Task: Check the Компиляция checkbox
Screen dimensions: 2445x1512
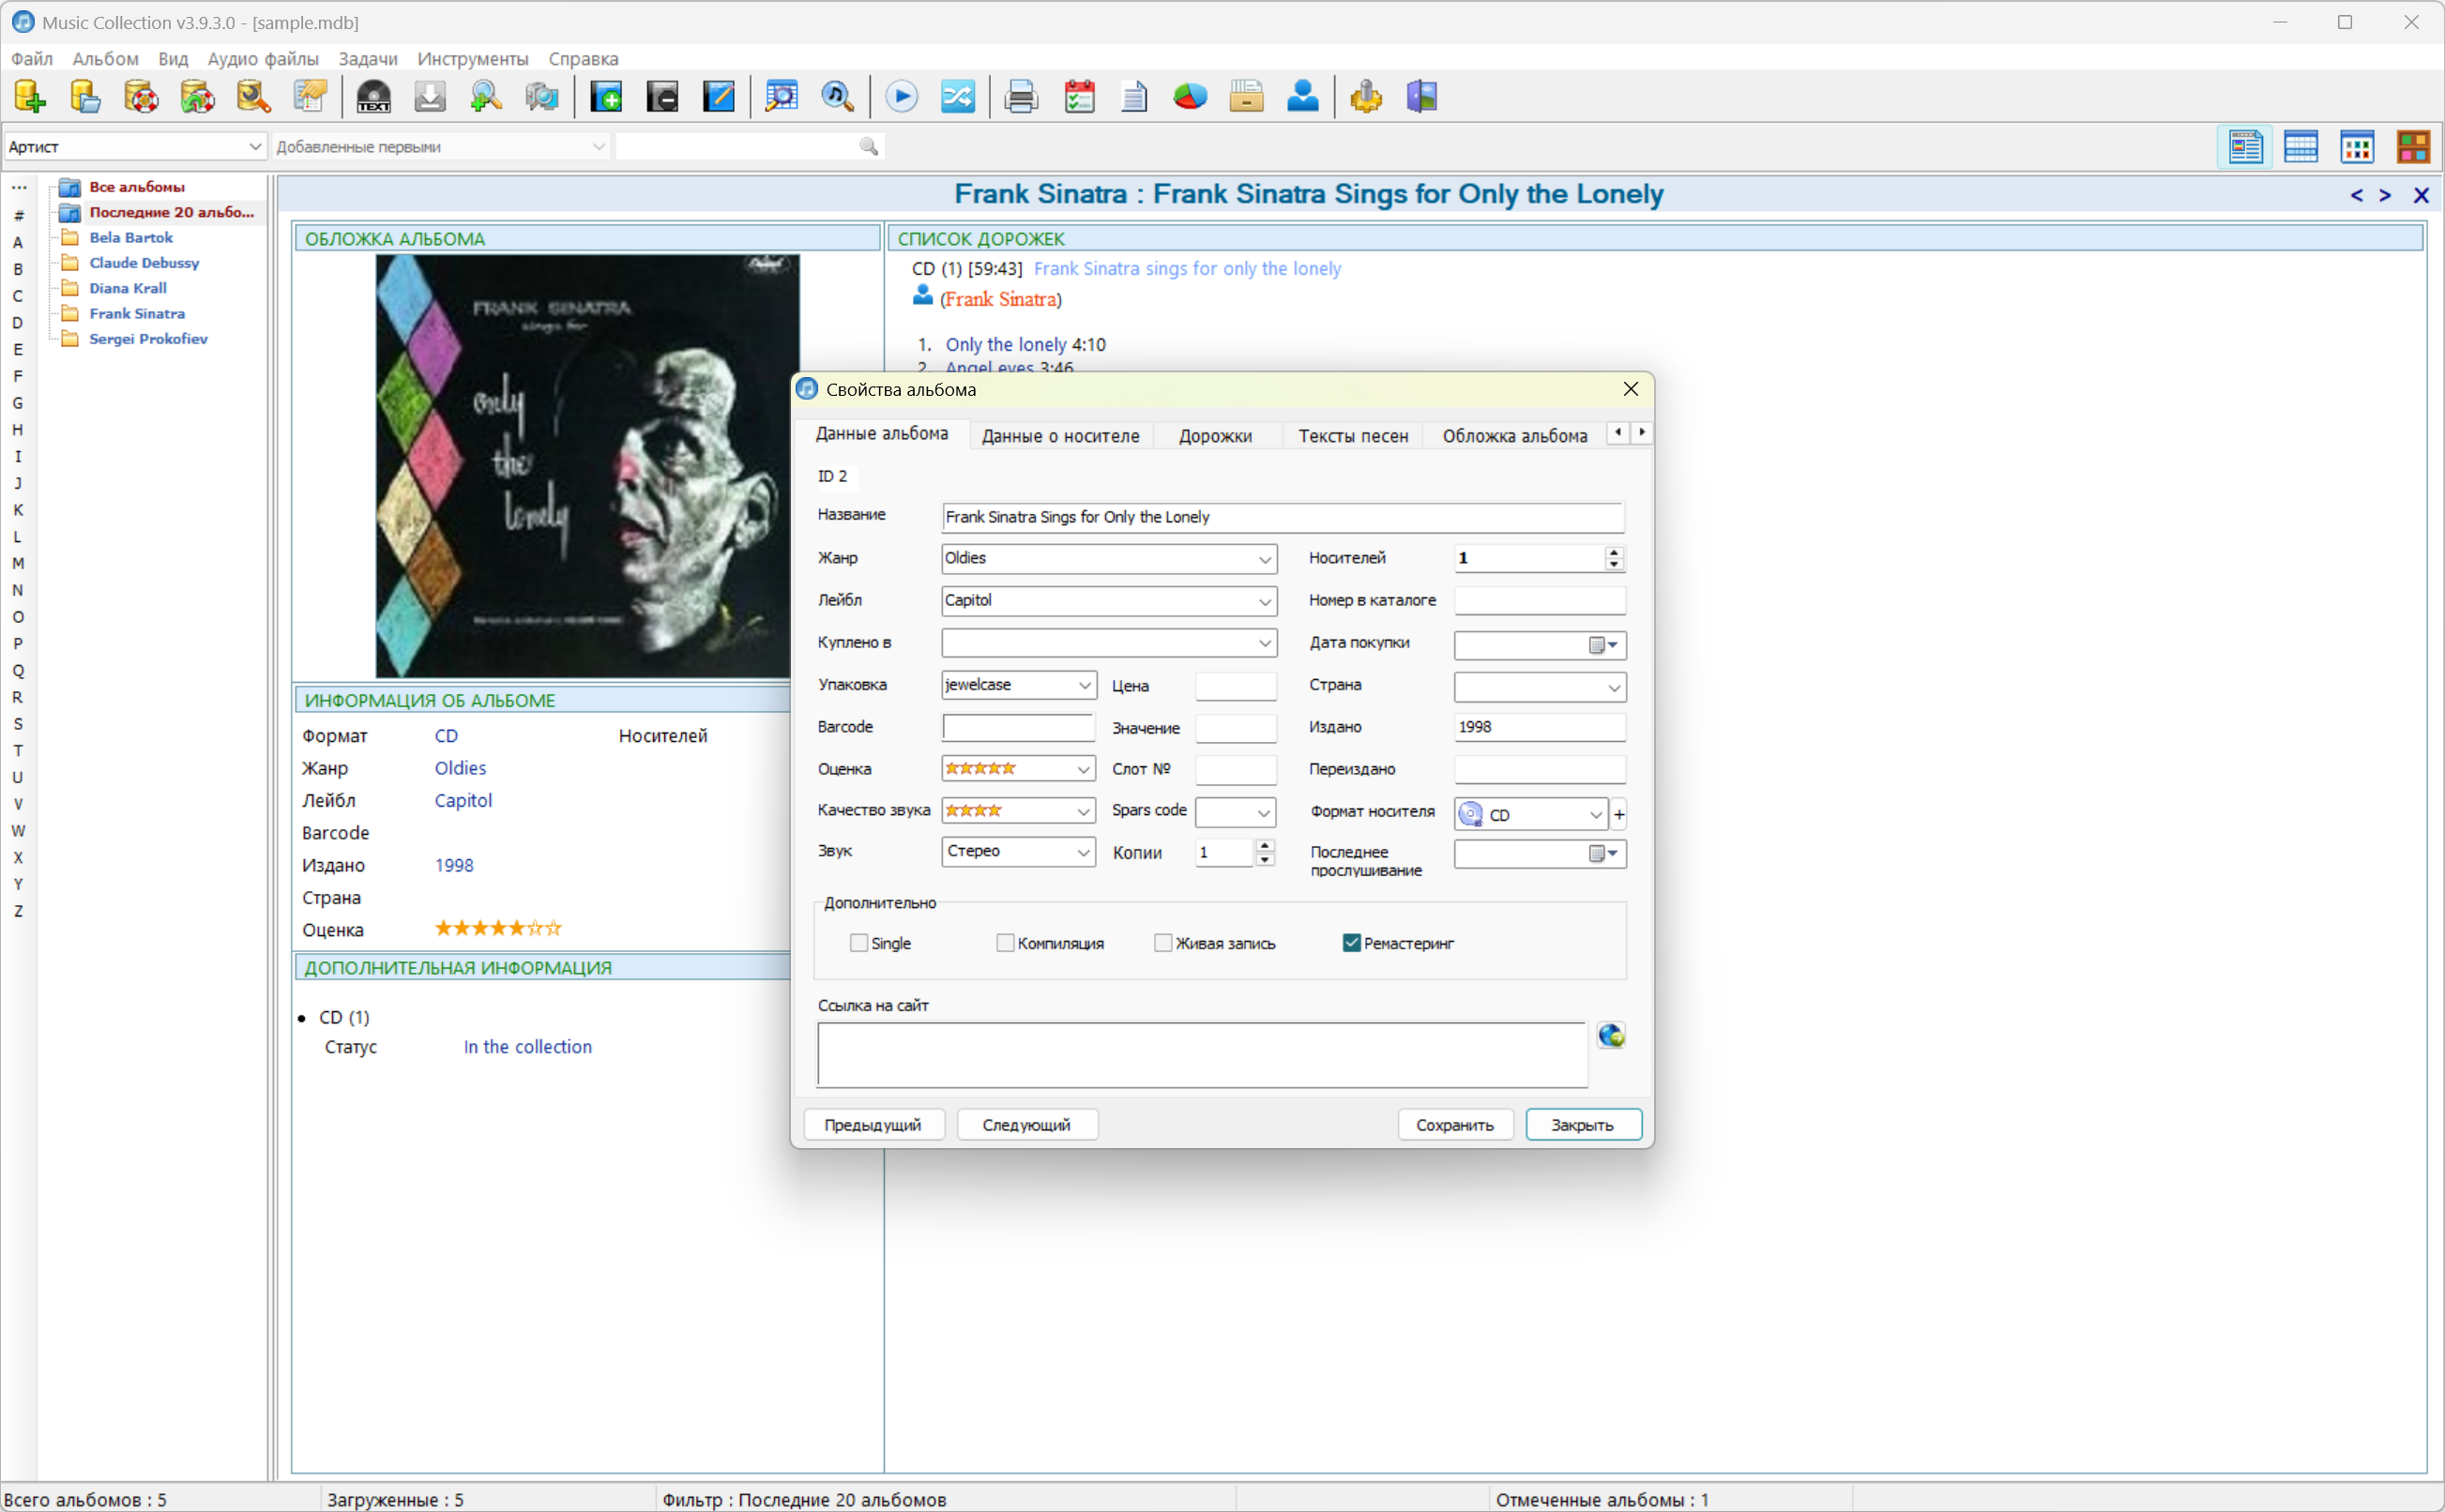Action: pos(1005,943)
